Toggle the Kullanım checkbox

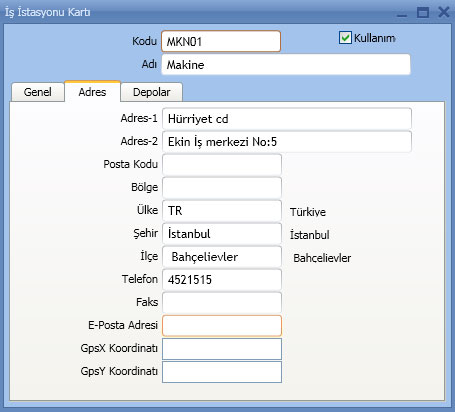point(345,38)
